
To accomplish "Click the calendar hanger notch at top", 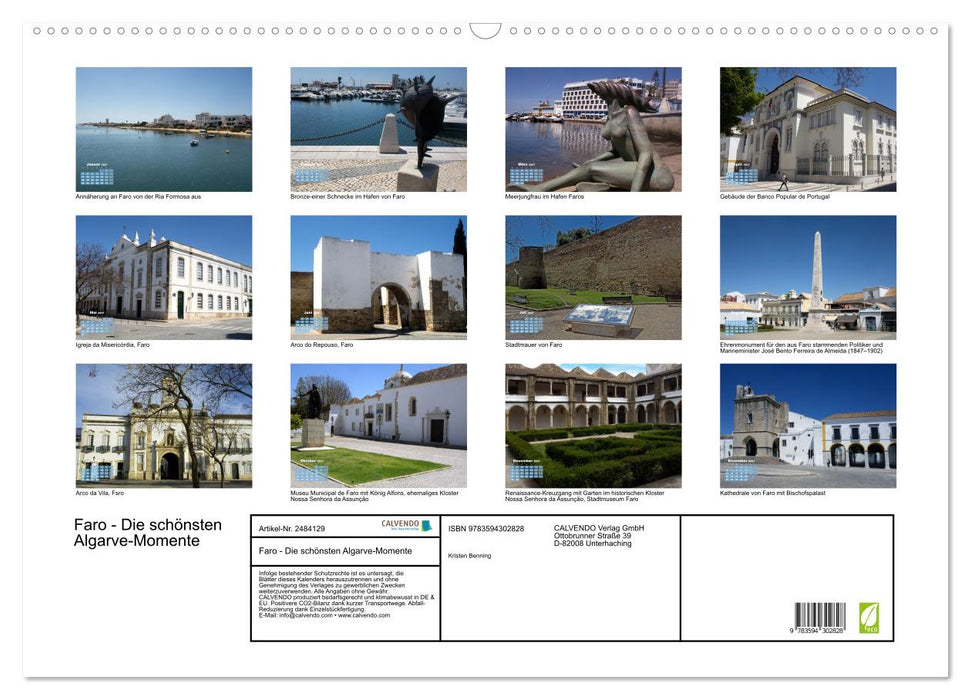I will pos(485,30).
